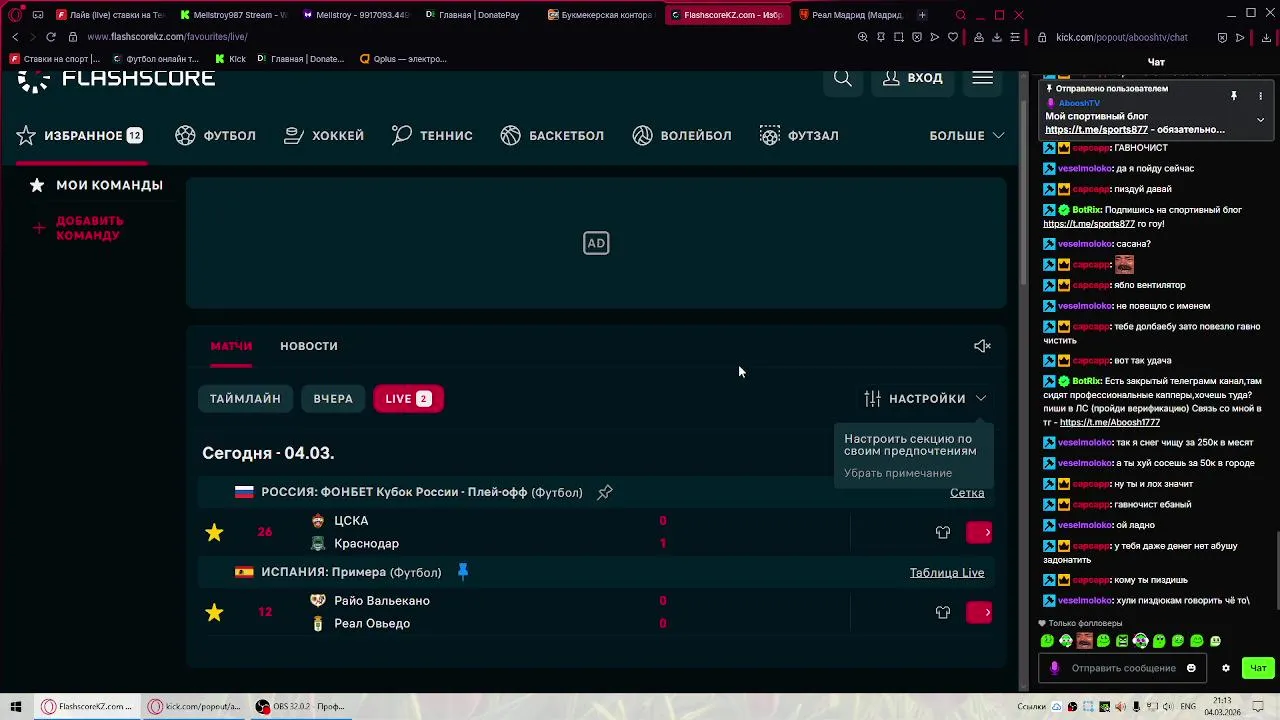Open Flashscore search magnifier
1280x720 pixels.
843,78
